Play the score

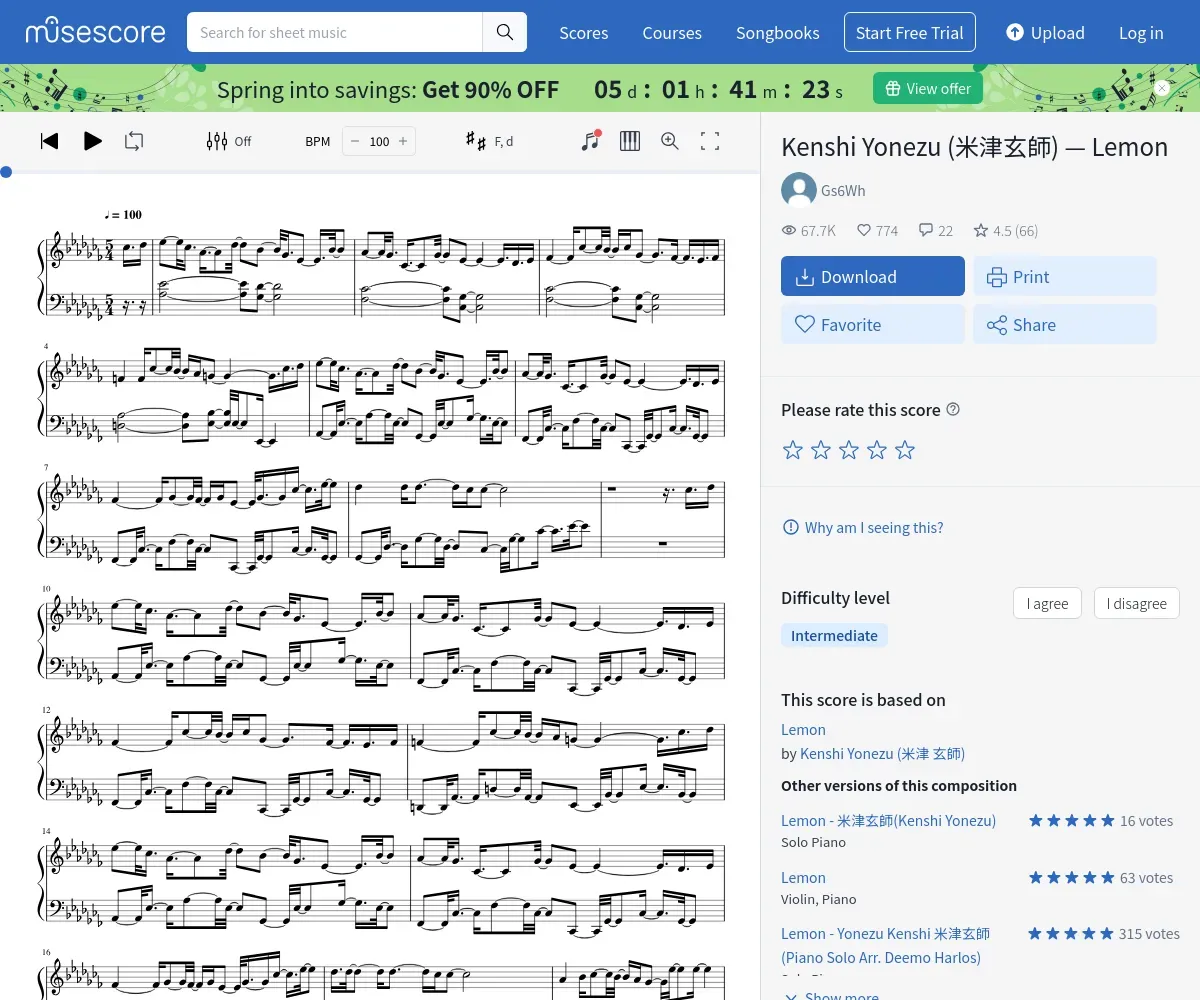pos(93,141)
